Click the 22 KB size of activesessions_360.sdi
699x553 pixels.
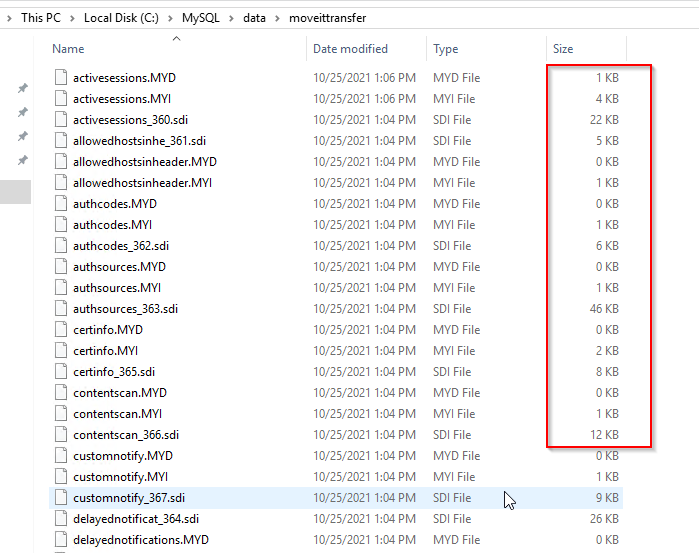[604, 120]
